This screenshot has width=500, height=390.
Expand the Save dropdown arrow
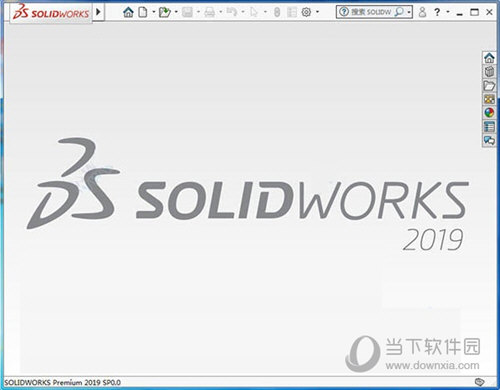[x=198, y=12]
